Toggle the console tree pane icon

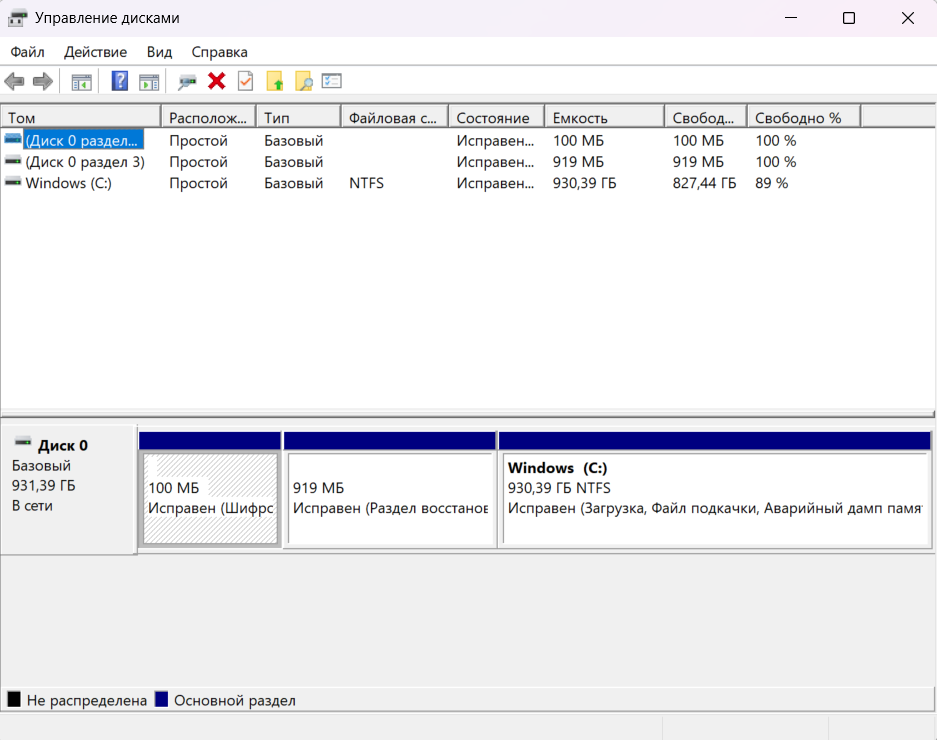click(x=81, y=82)
